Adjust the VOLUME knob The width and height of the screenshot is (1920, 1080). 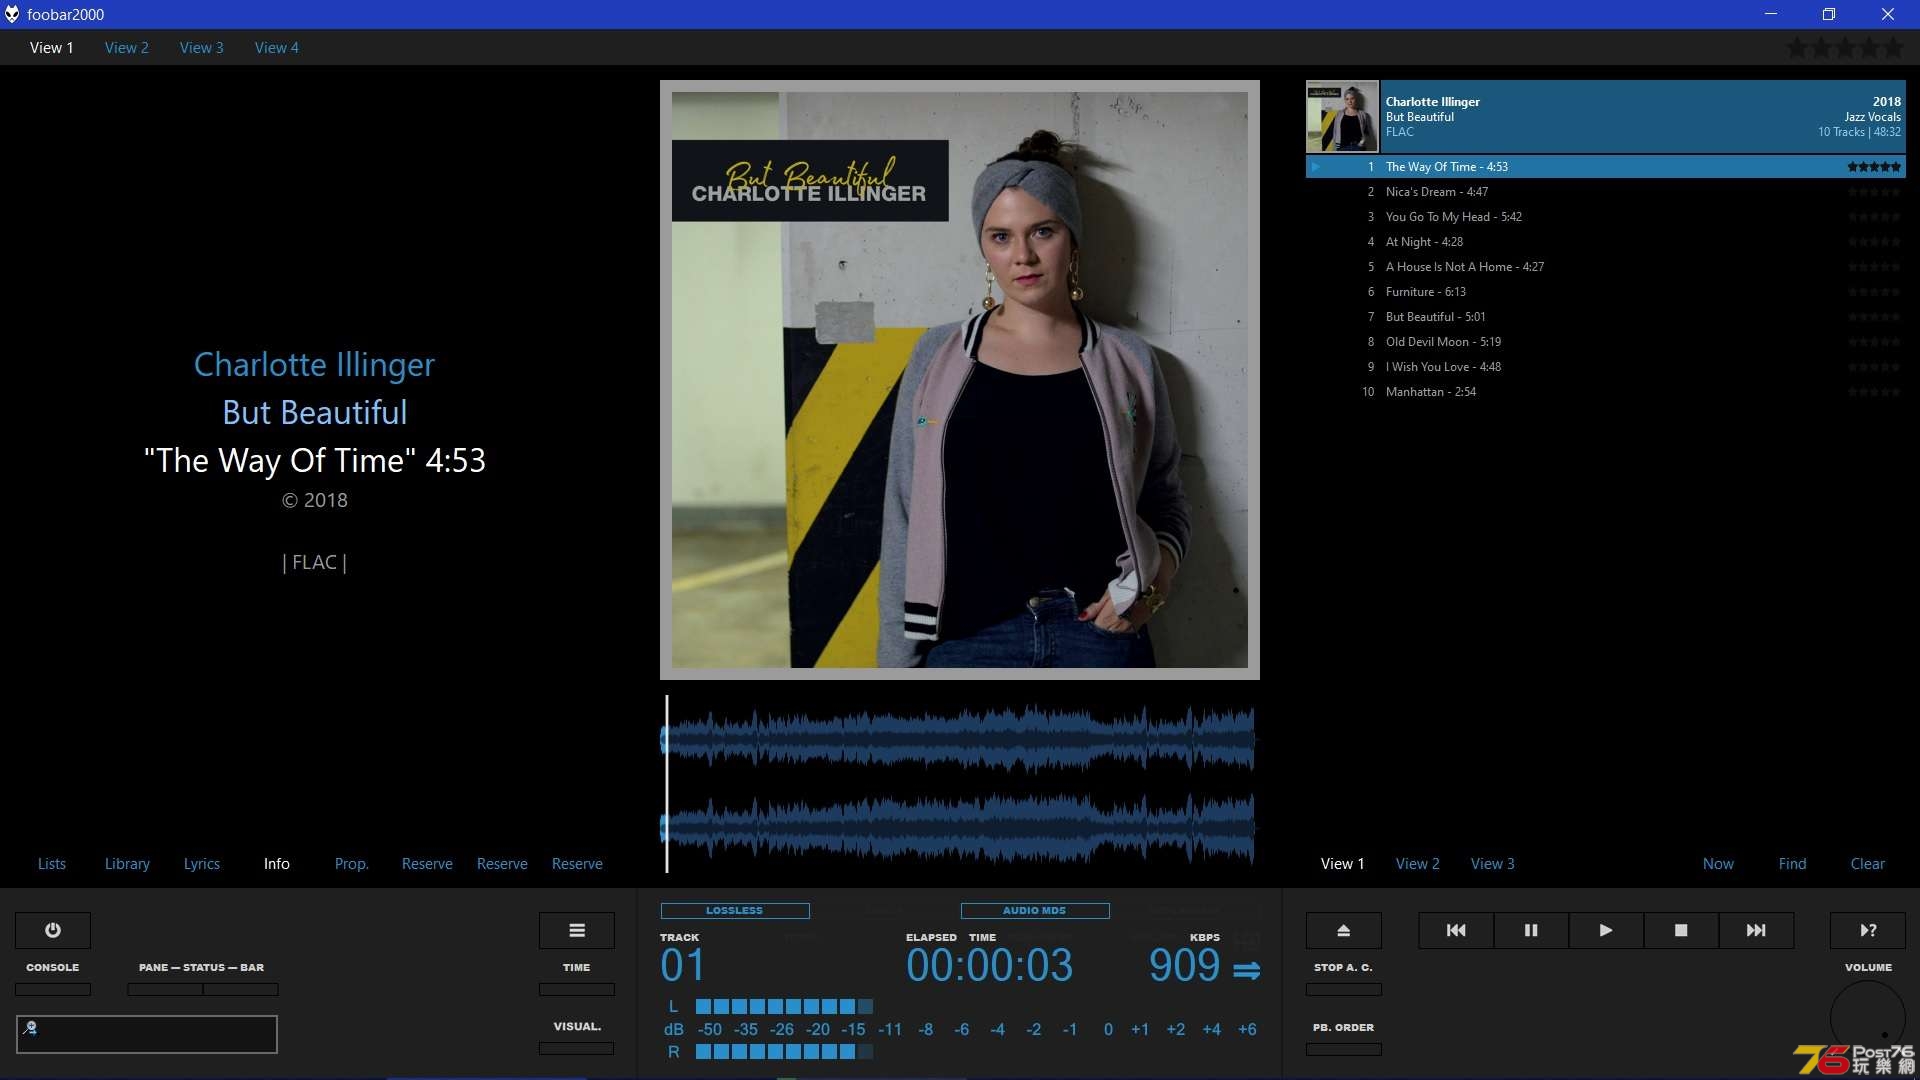tap(1868, 1018)
